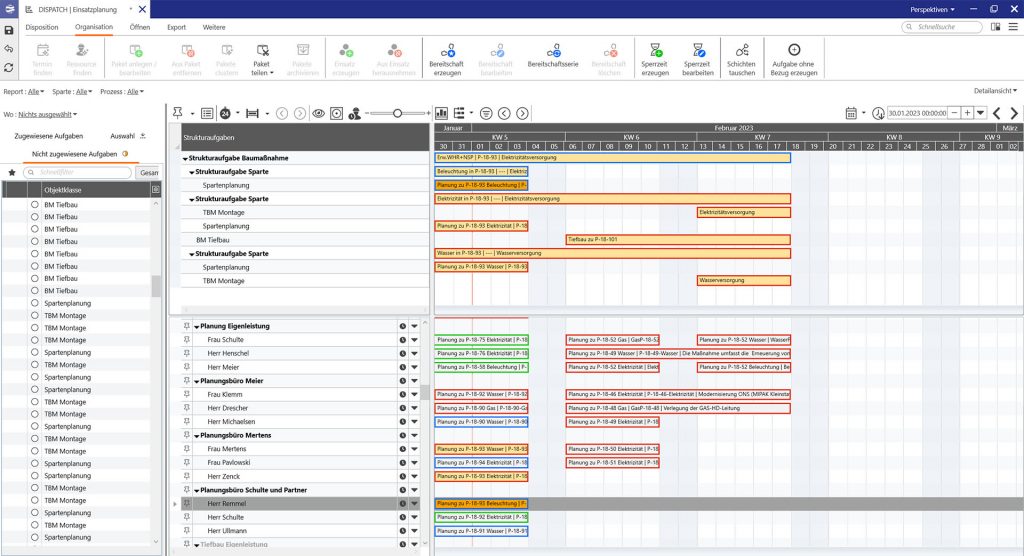Click Aufgabe ohne Bezug erzeugen
The image size is (1024, 556).
[x=794, y=50]
